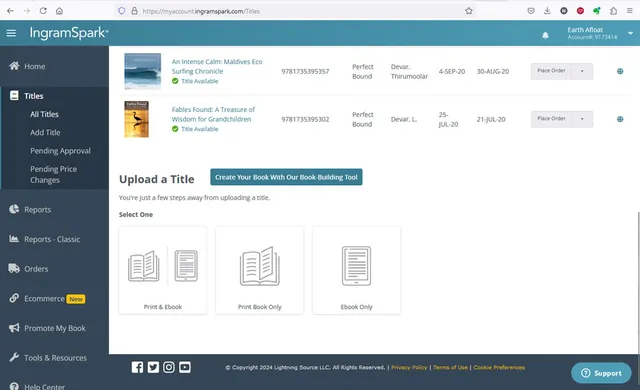The width and height of the screenshot is (640, 390).
Task: Open the hamburger navigation menu
Action: click(x=11, y=33)
